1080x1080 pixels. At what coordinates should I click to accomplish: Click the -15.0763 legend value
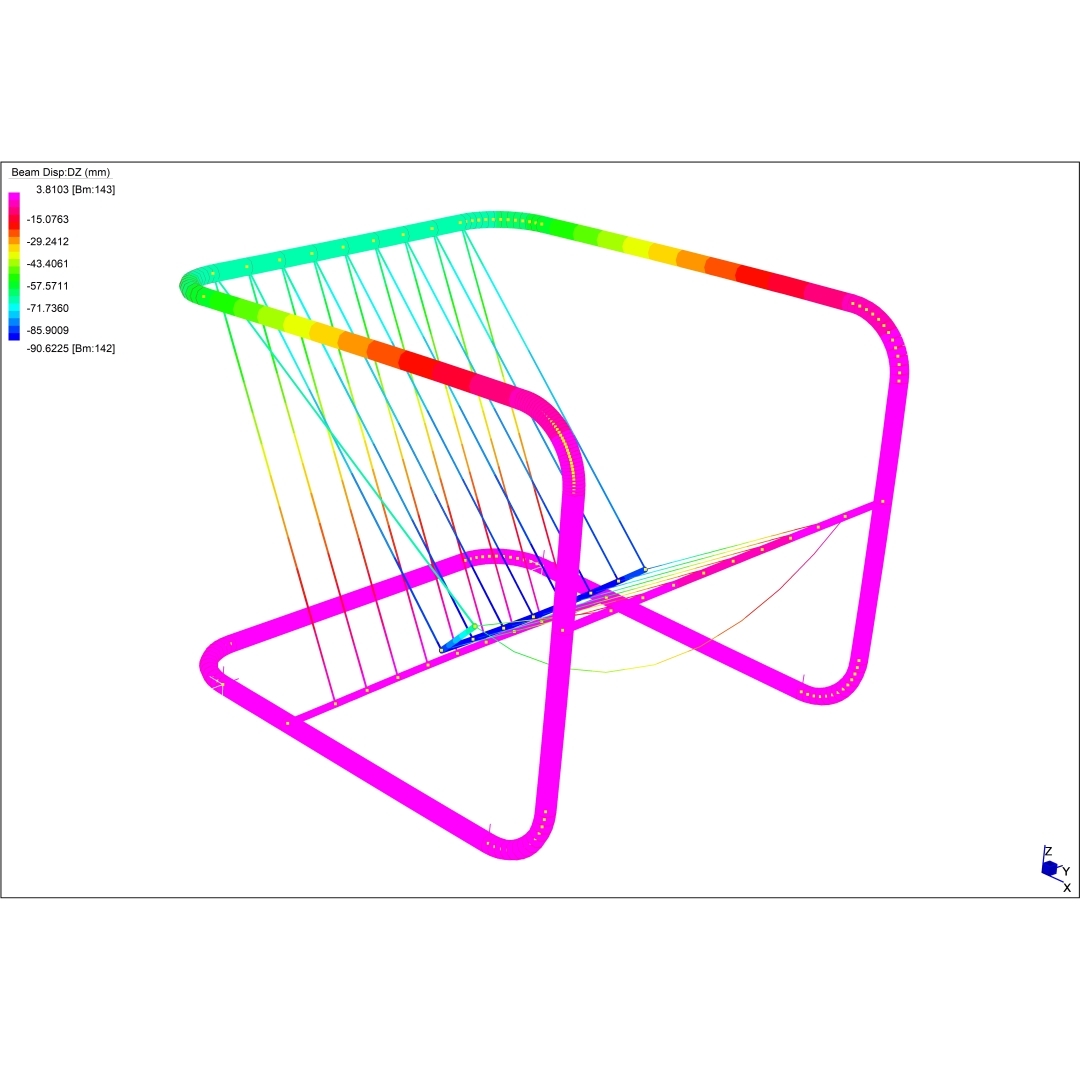48,219
